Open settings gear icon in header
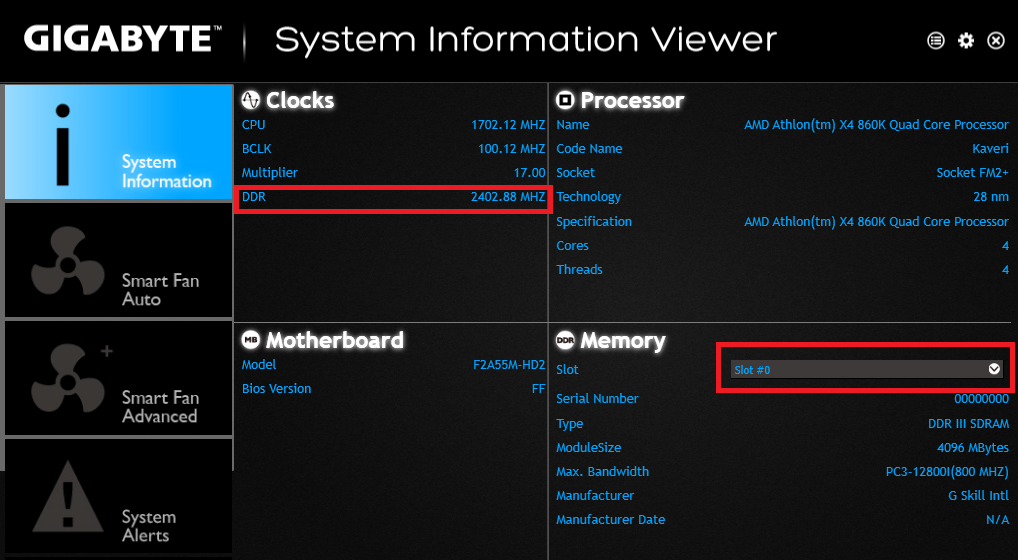 tap(966, 41)
